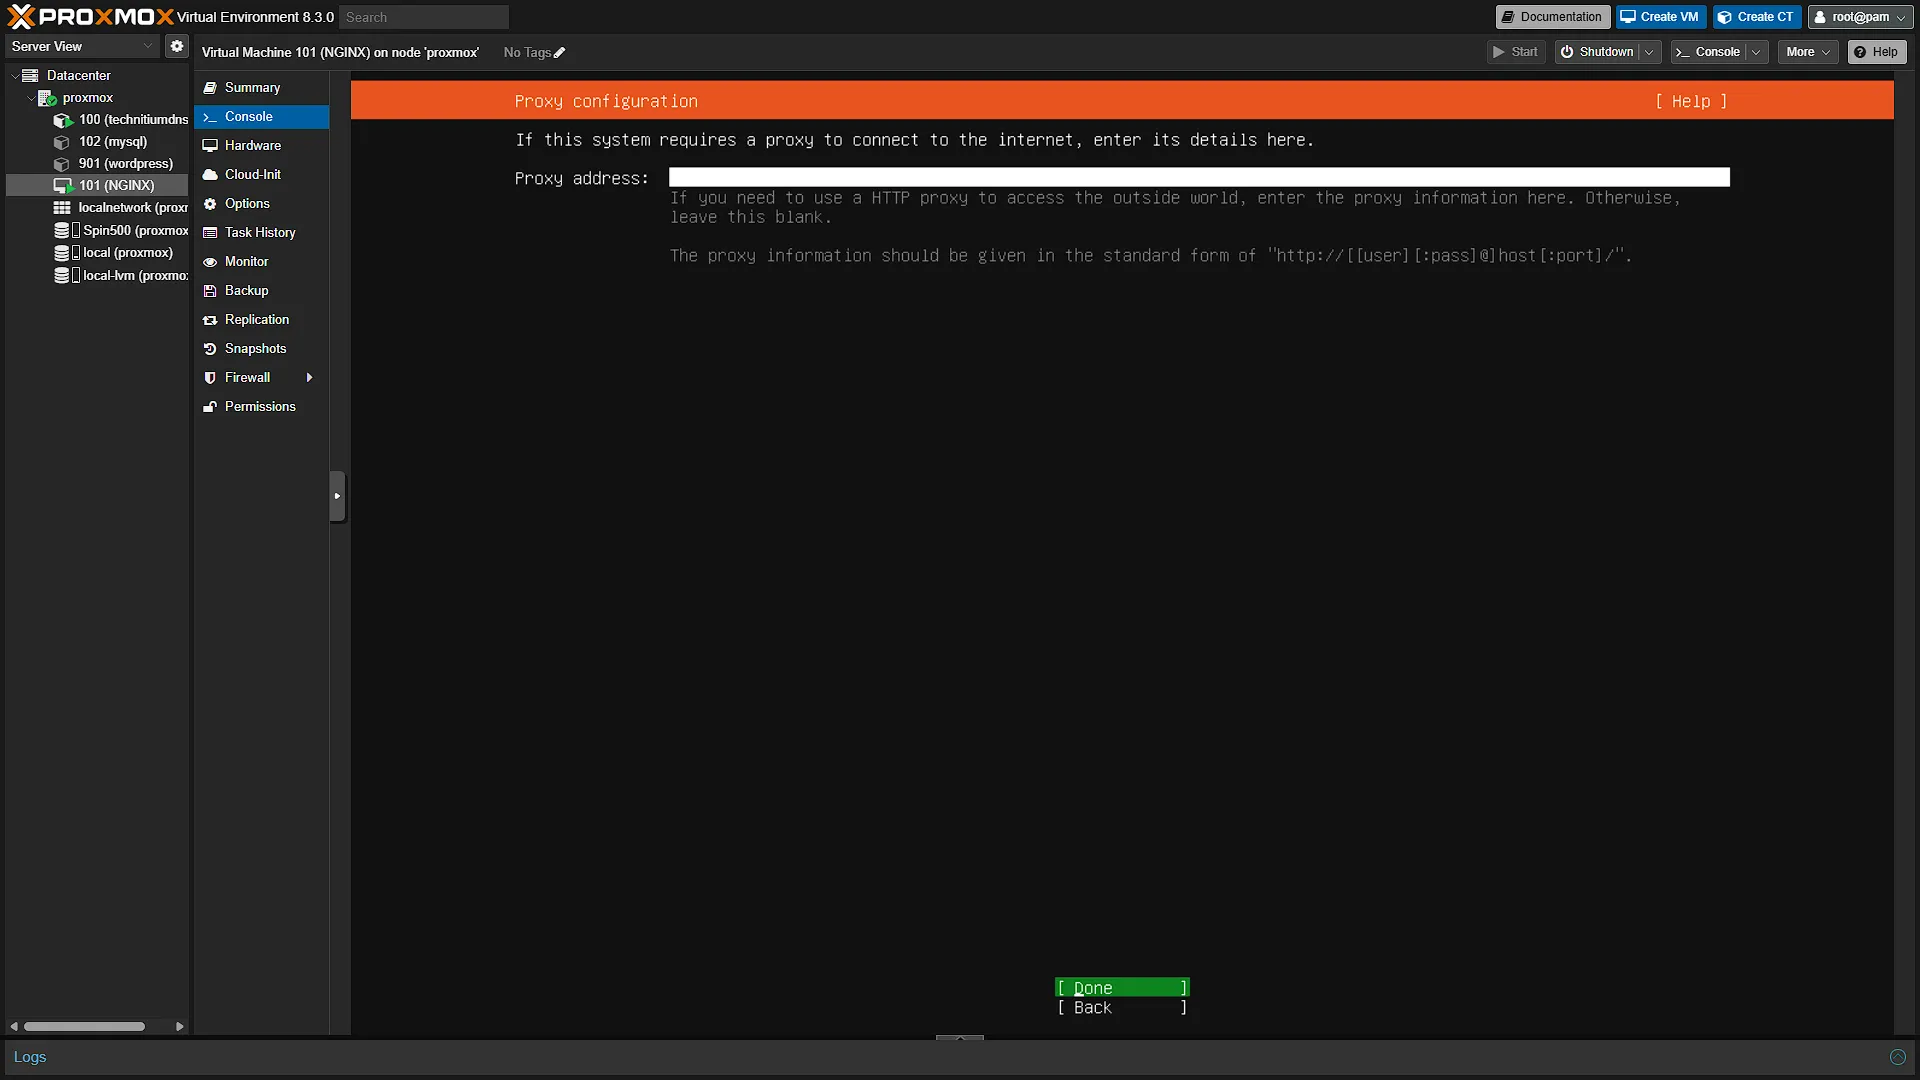Screen dimensions: 1920x1080
Task: Open the Cloud-Init tab
Action: pyautogui.click(x=262, y=175)
